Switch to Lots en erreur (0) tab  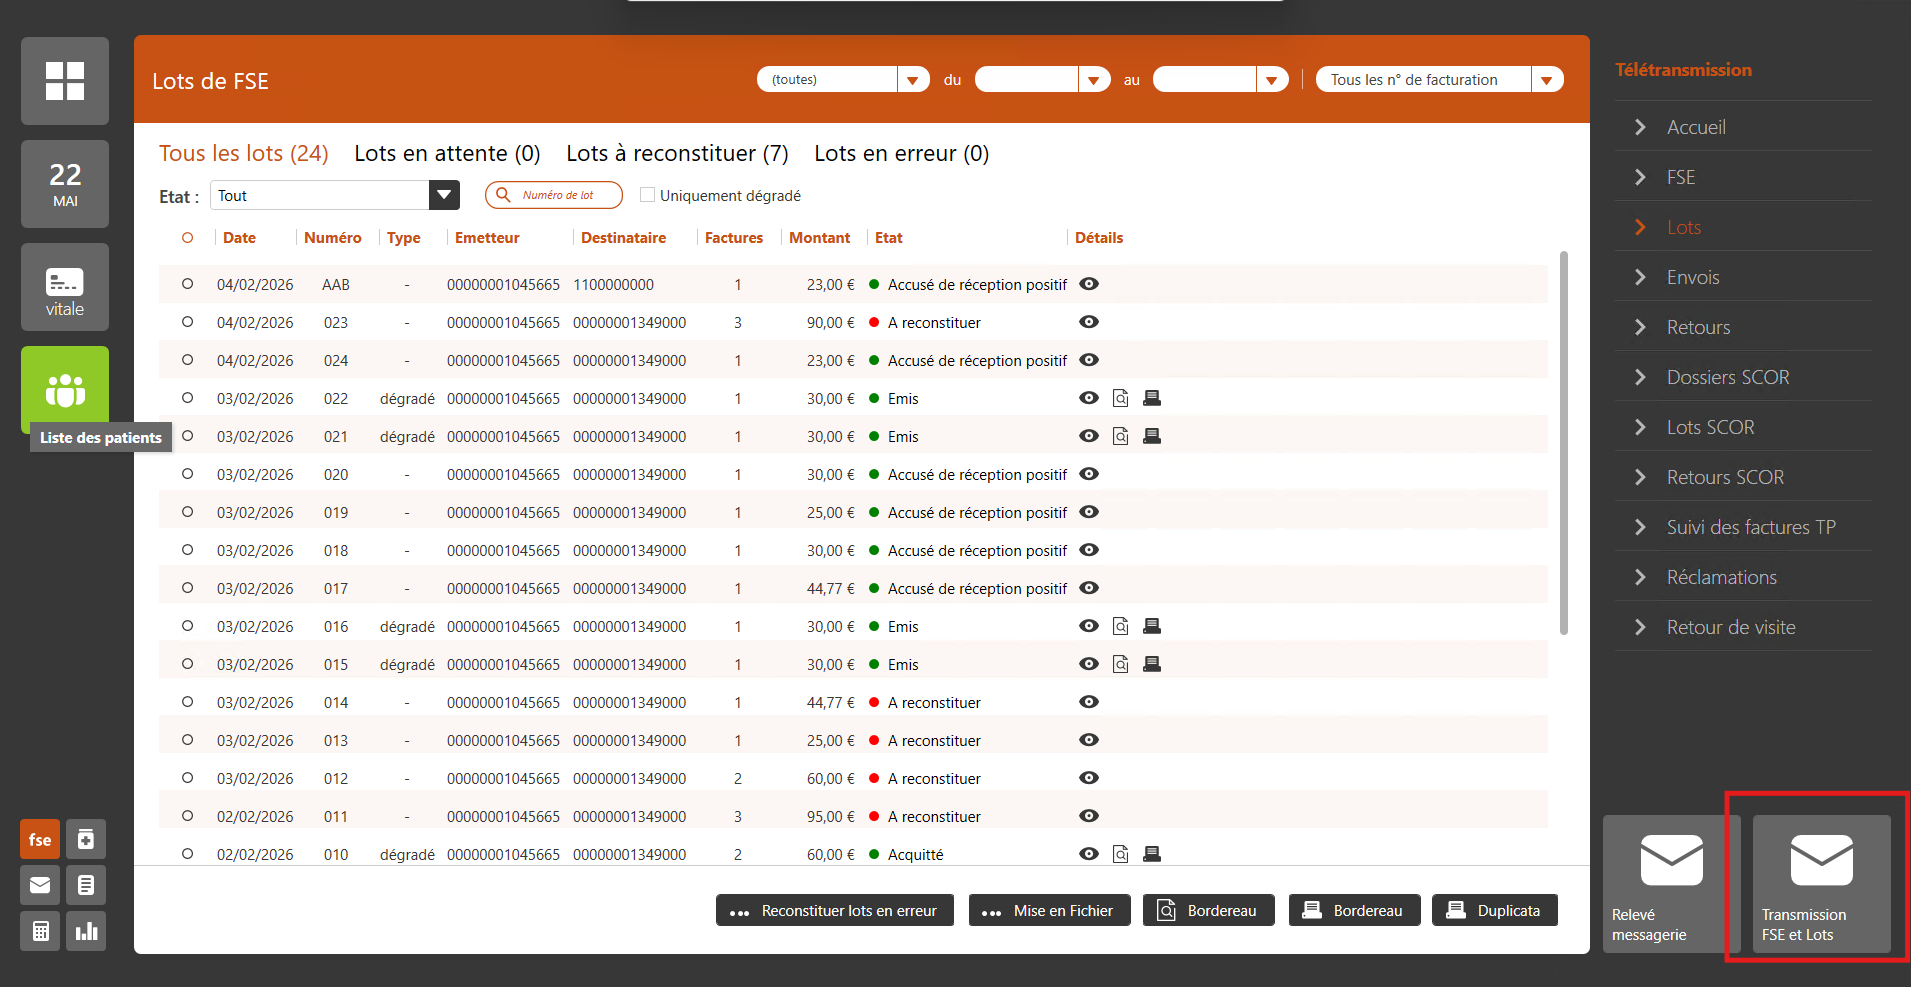tap(901, 153)
